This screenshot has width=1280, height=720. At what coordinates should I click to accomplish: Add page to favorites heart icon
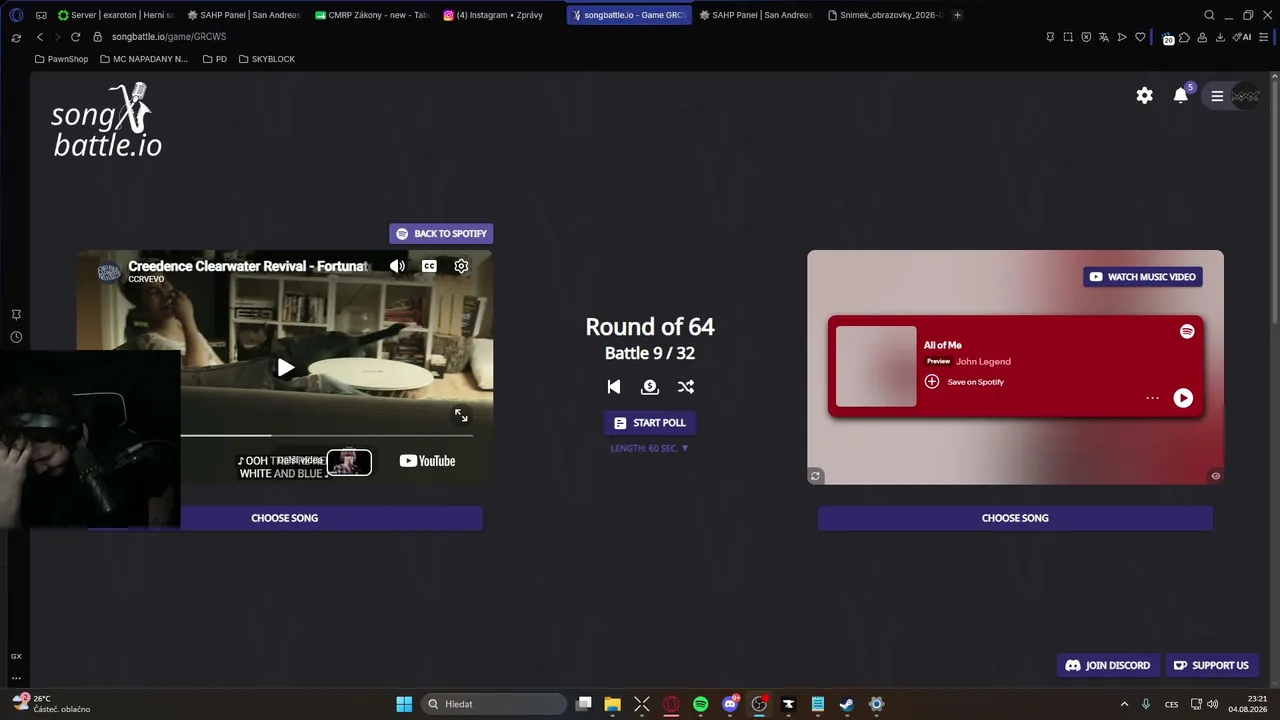[1140, 37]
